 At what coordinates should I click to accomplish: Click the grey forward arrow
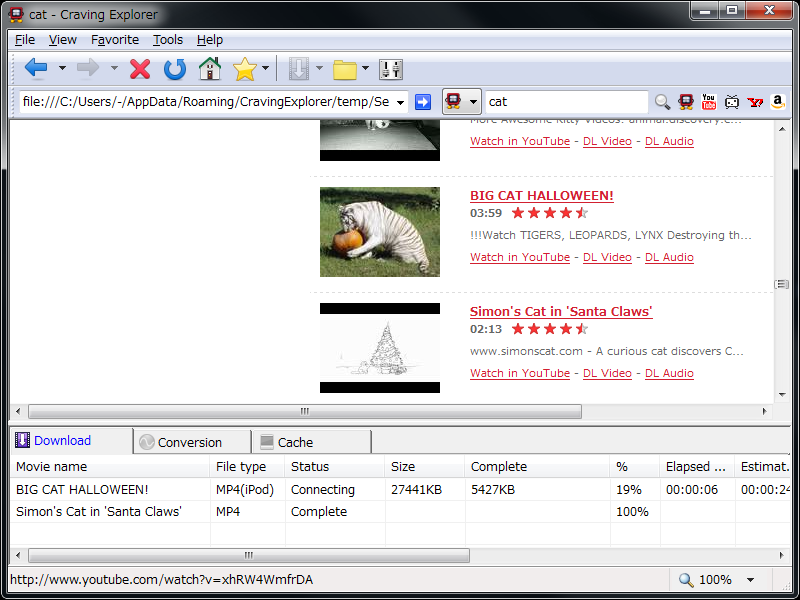88,68
